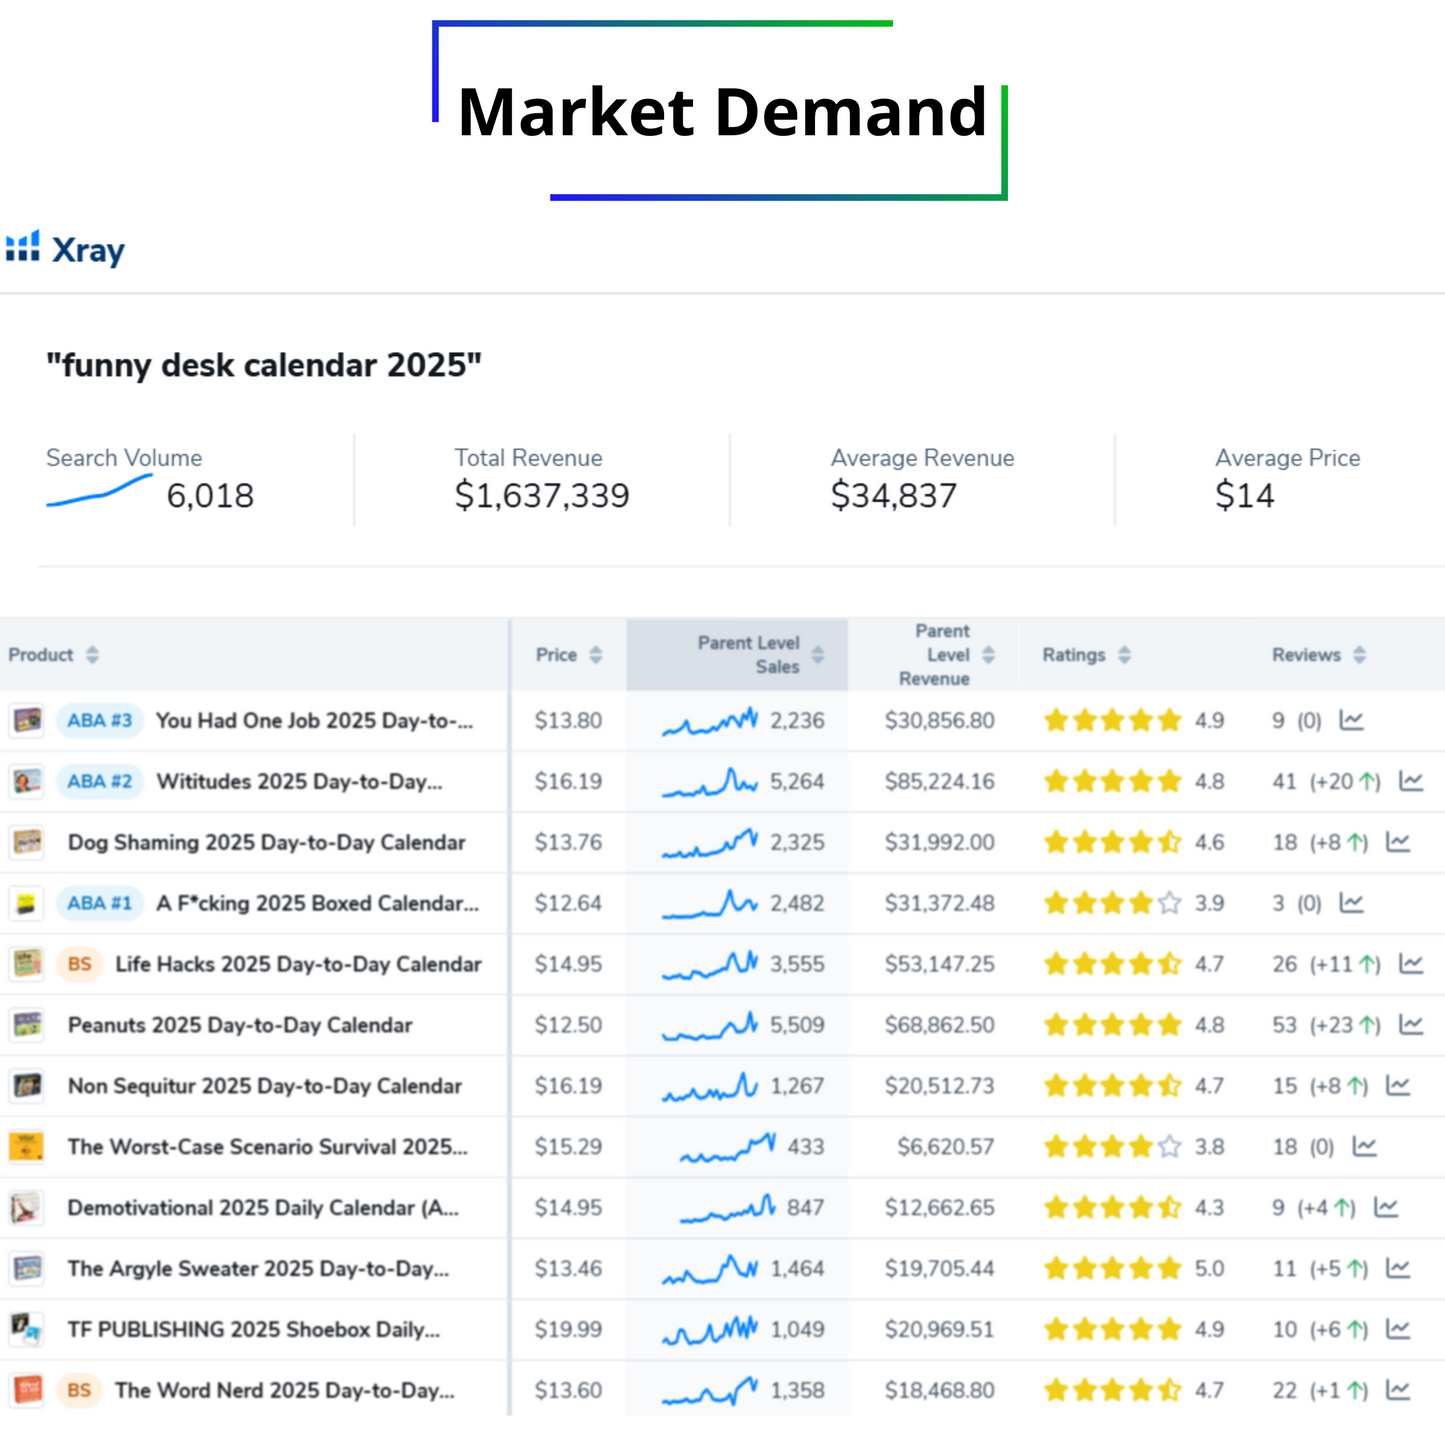Viewport: 1445px width, 1445px height.
Task: Open A F*cking 2025 Boxed Calendar link
Action: pyautogui.click(x=317, y=903)
